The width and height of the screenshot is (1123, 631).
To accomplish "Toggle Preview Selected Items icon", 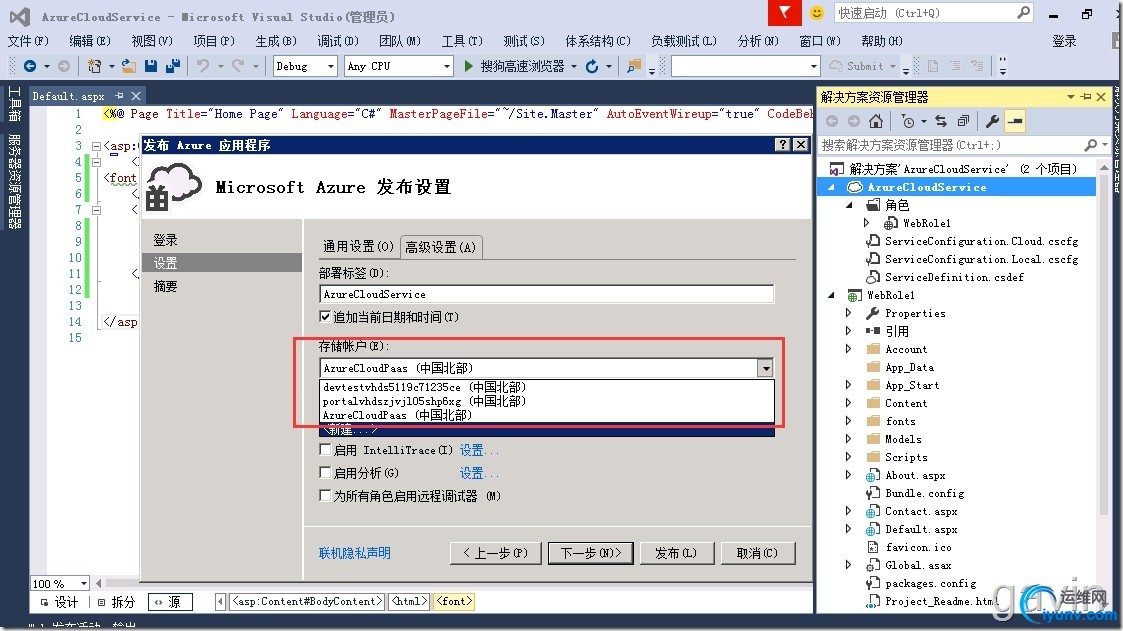I will click(1015, 121).
